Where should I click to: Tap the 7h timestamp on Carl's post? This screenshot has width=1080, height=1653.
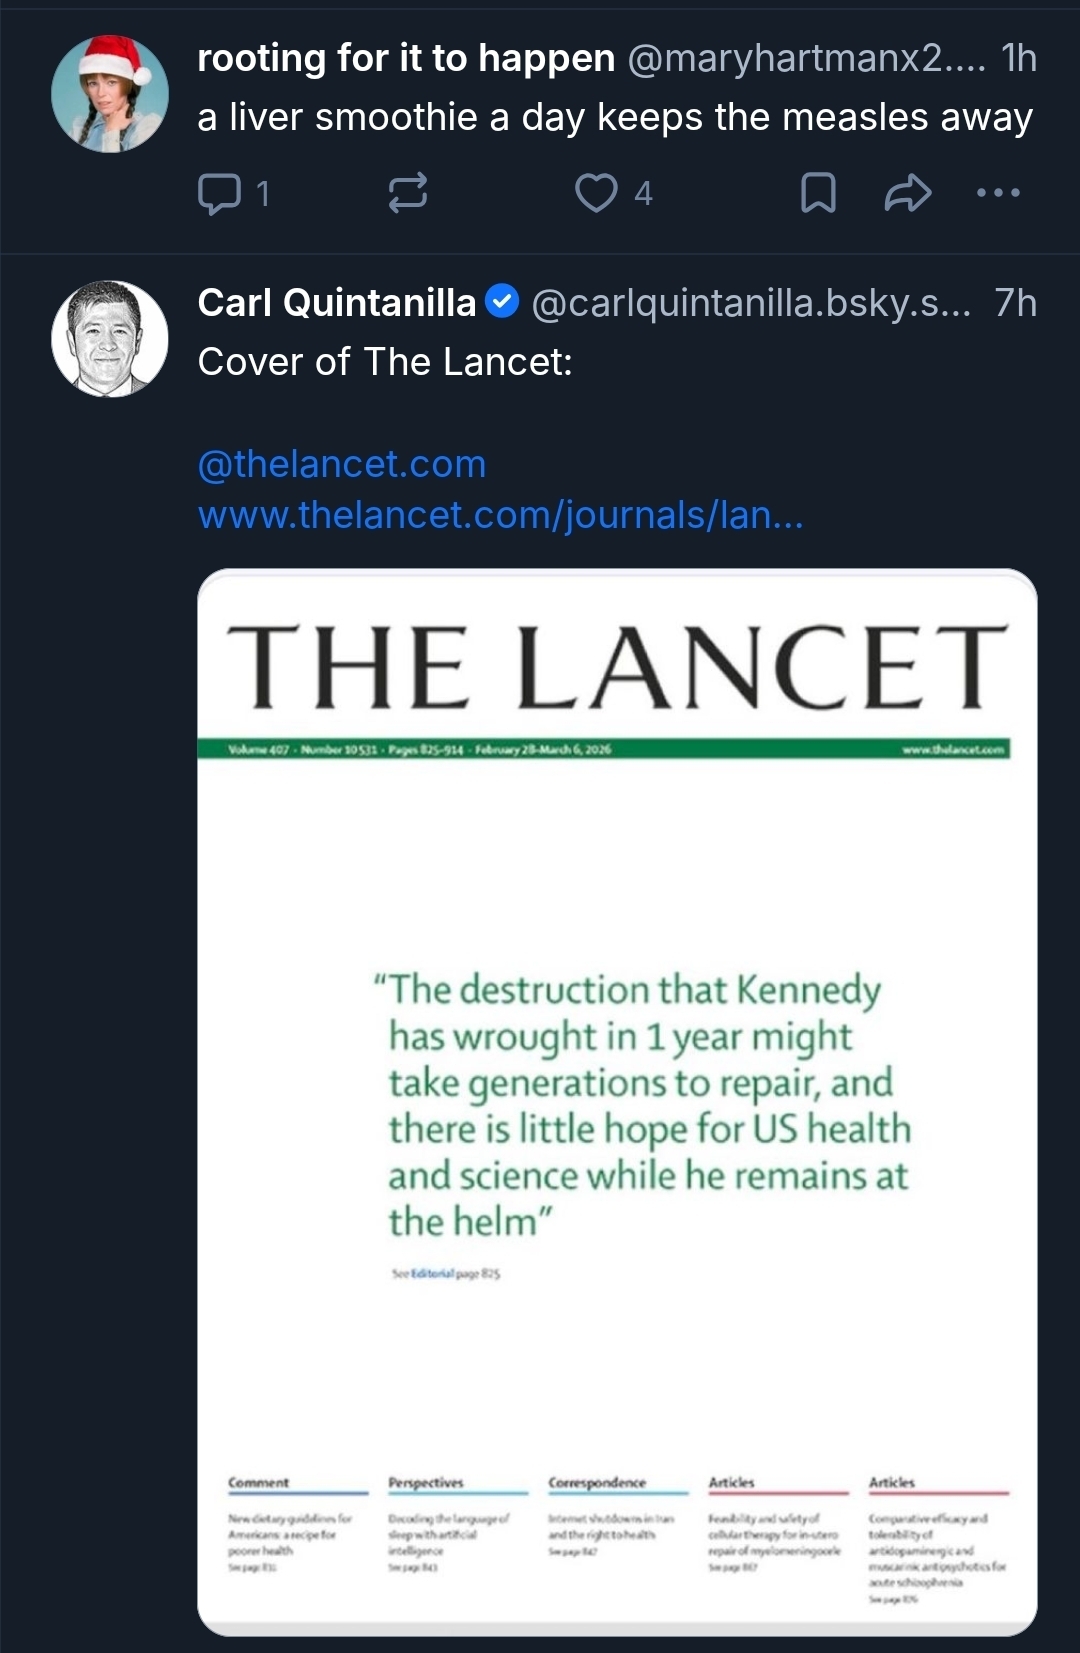(x=1015, y=302)
